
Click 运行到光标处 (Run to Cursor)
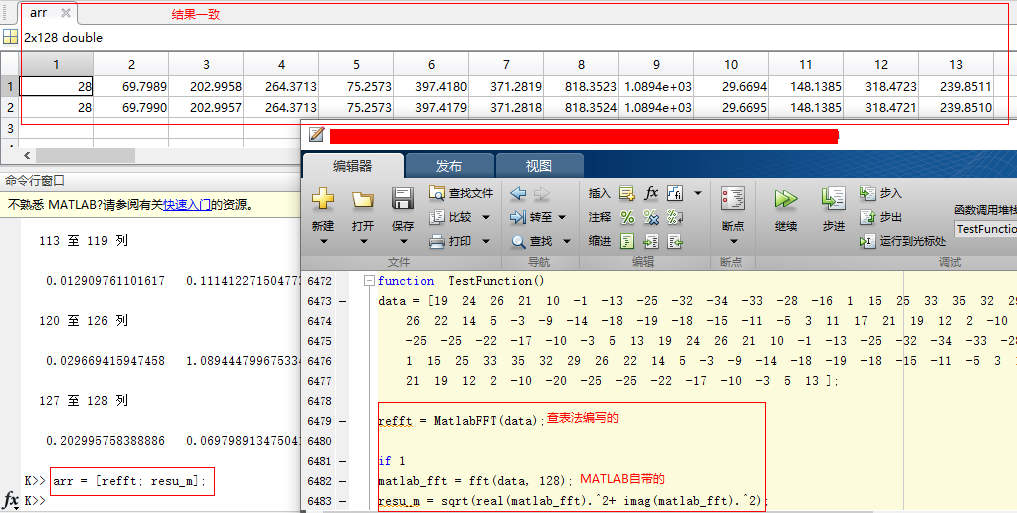click(903, 241)
